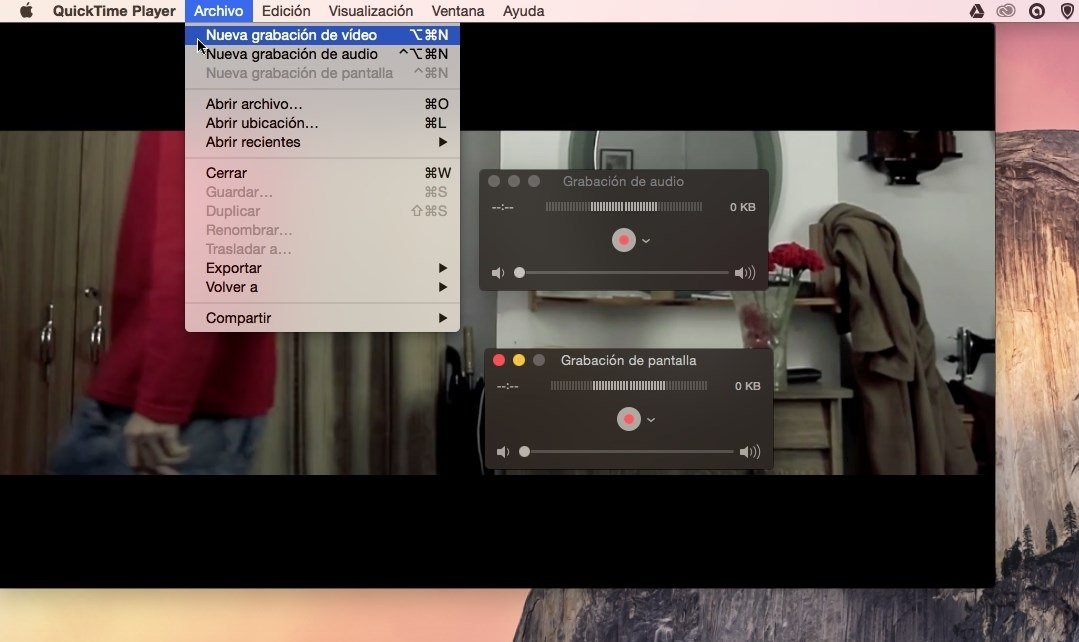This screenshot has width=1079, height=642.
Task: Minimize the Grabación de pantalla window
Action: point(519,360)
